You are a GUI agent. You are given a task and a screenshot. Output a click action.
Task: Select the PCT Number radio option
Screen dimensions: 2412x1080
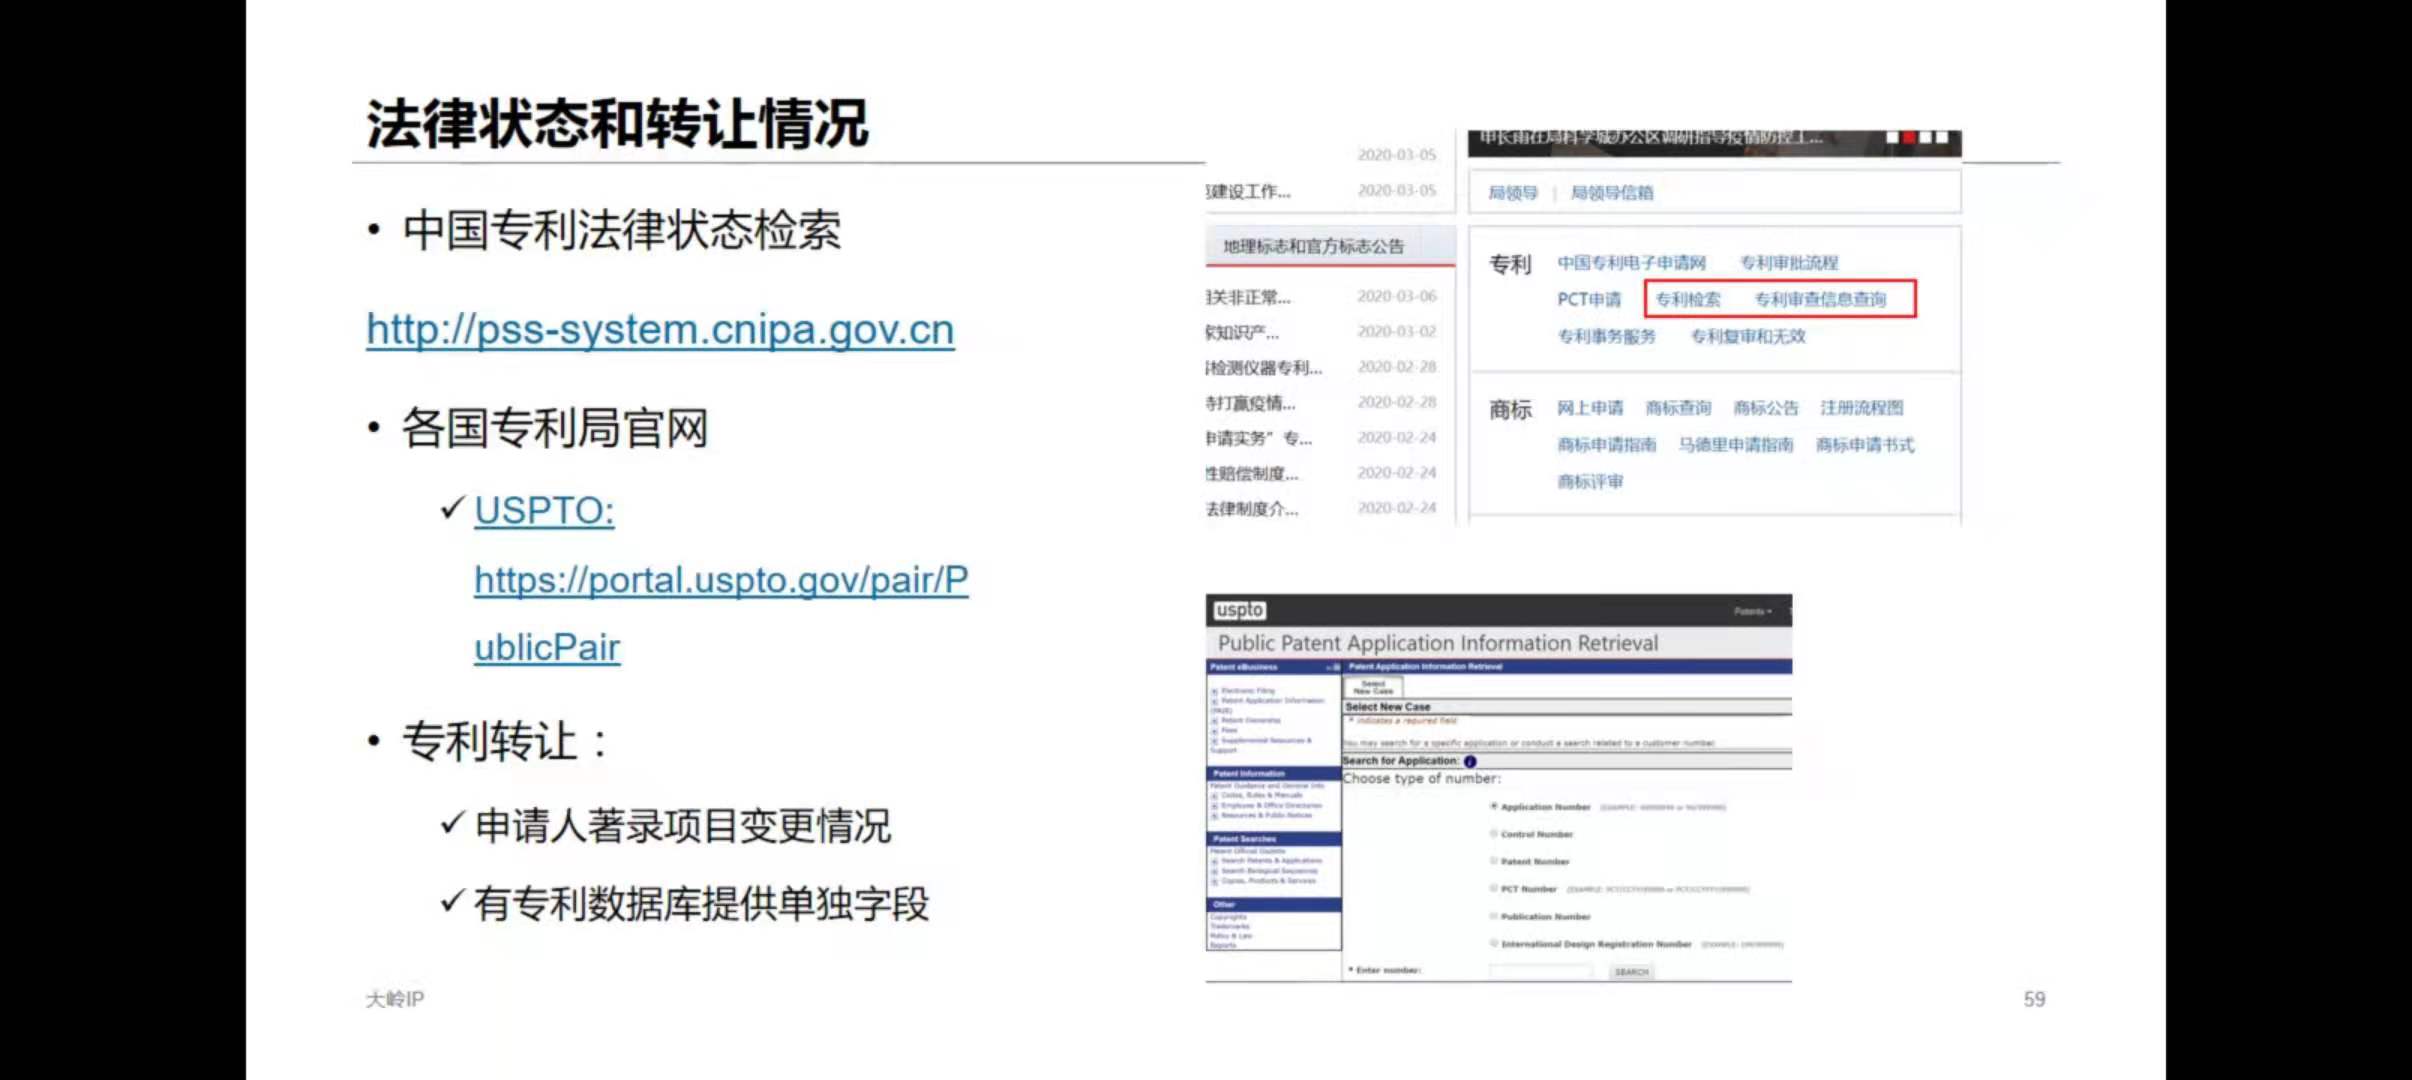pos(1494,888)
